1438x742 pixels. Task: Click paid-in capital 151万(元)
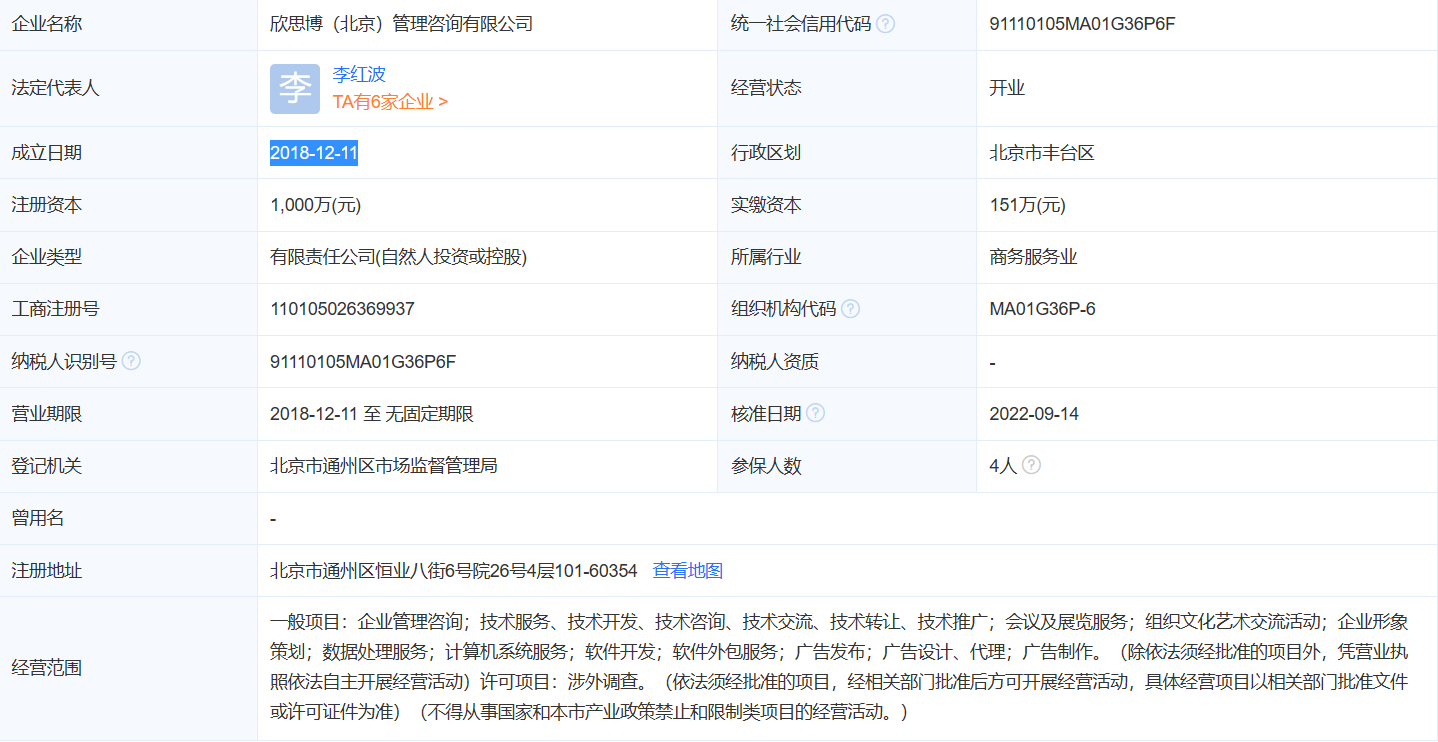[1027, 205]
